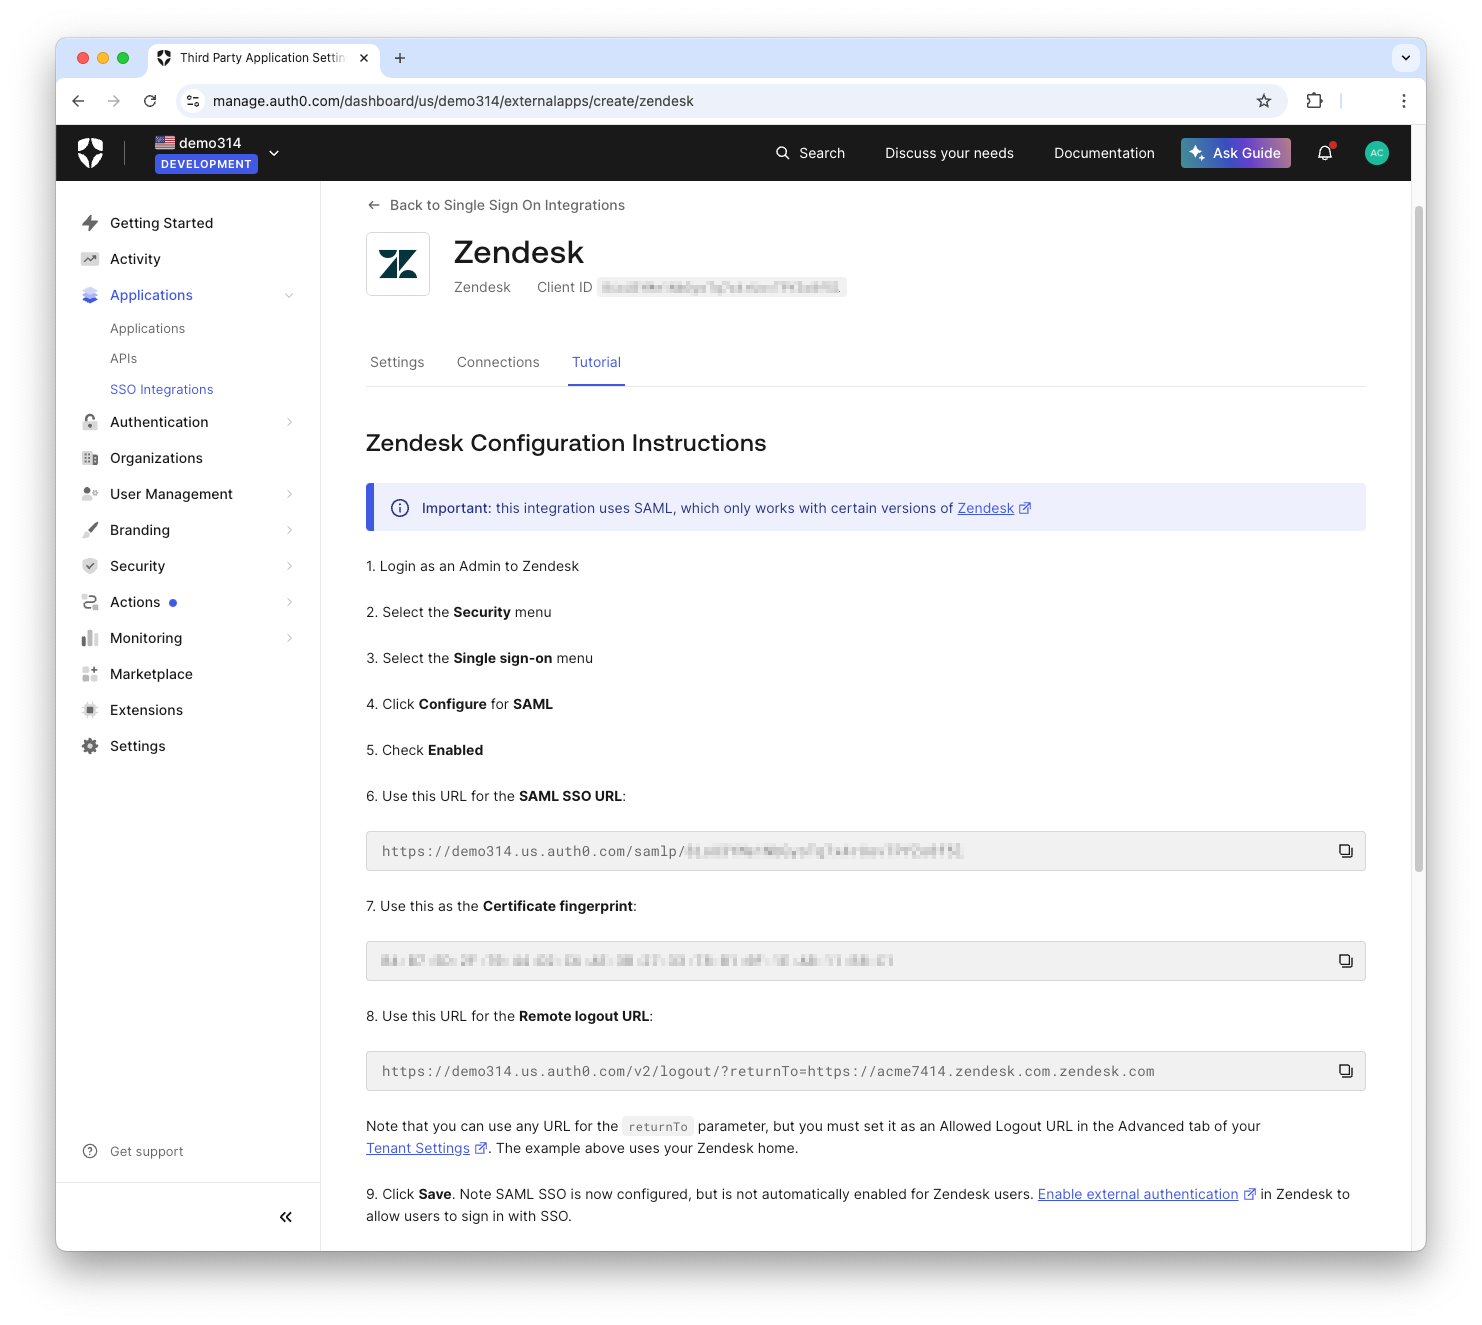Image resolution: width=1482 pixels, height=1325 pixels.
Task: Go to Getting Started
Action: [161, 223]
